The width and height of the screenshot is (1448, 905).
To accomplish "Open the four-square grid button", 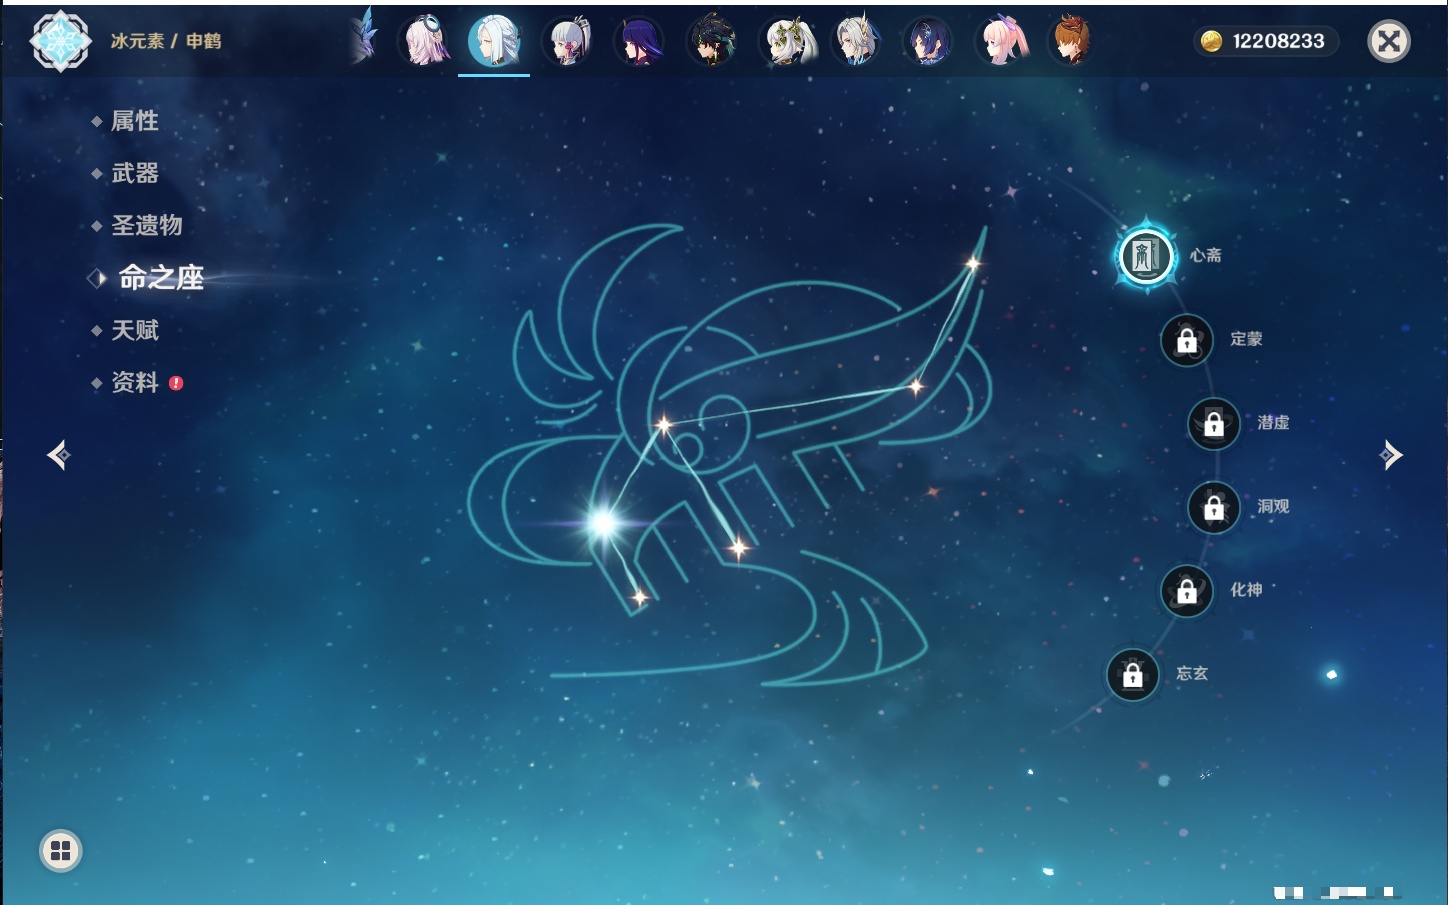I will point(60,851).
